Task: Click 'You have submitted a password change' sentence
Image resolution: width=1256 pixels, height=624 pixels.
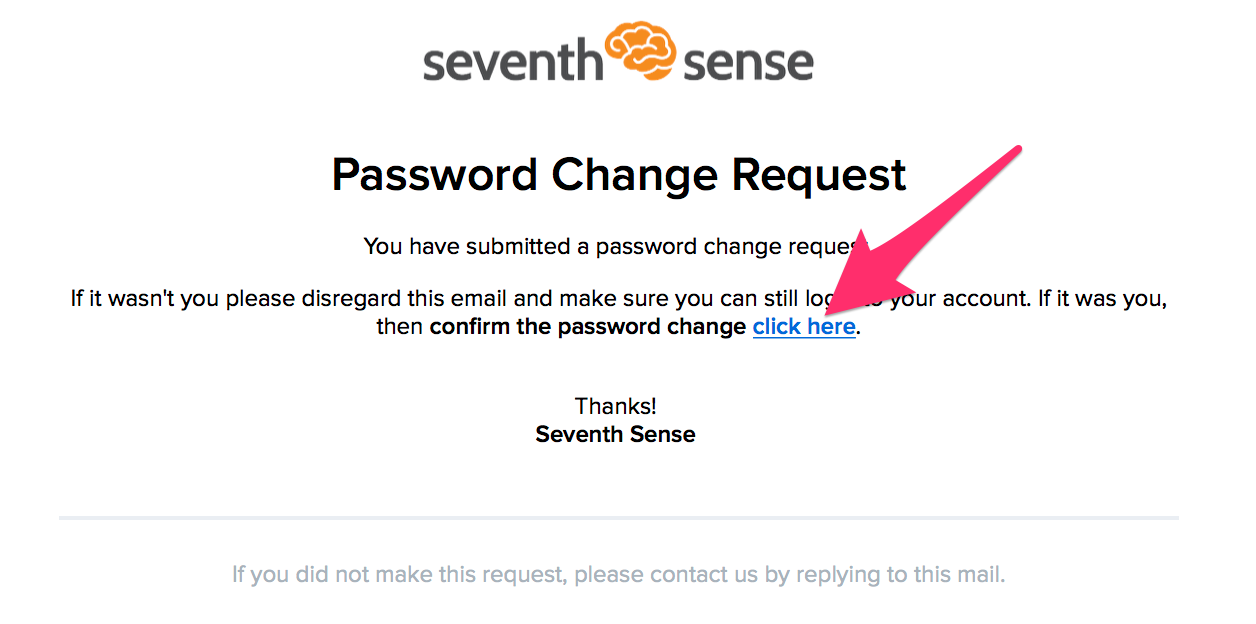Action: [x=612, y=246]
